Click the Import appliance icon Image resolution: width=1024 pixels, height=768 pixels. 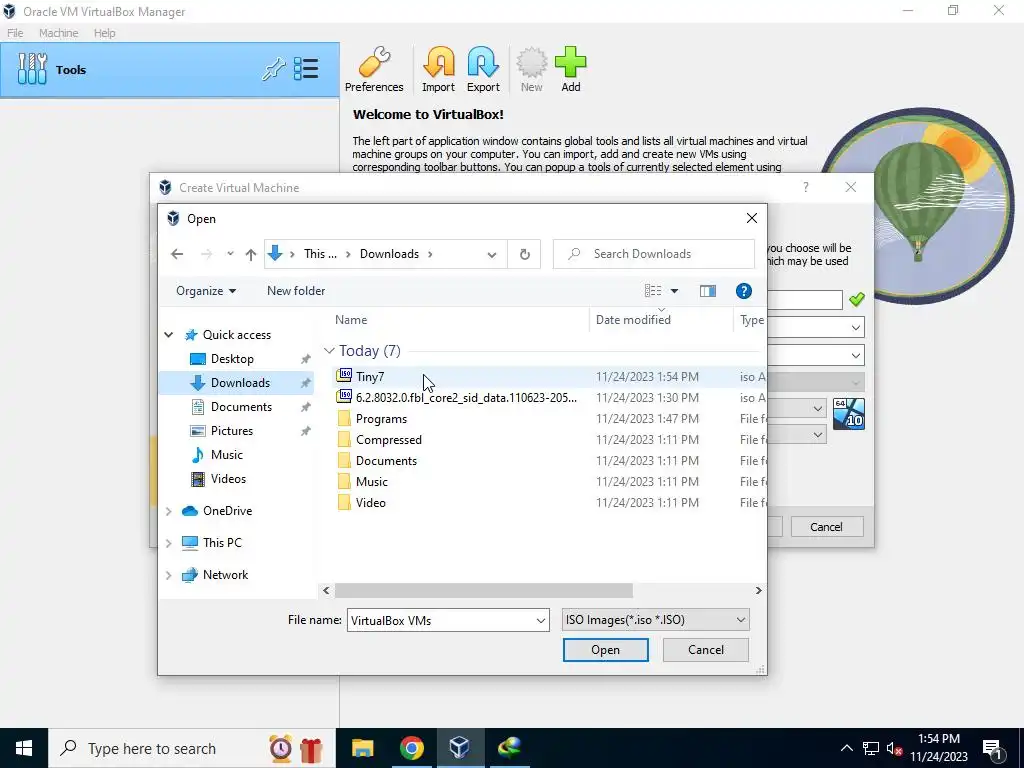[438, 69]
